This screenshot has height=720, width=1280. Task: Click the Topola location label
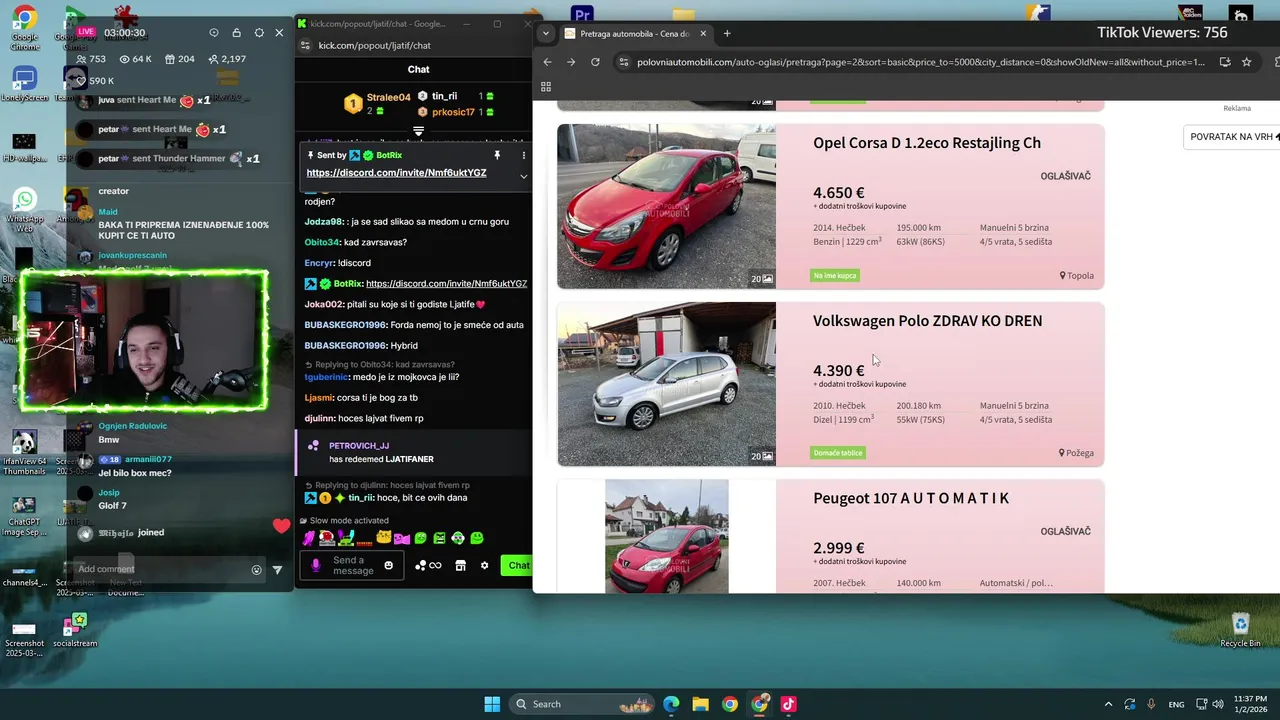(x=1077, y=276)
